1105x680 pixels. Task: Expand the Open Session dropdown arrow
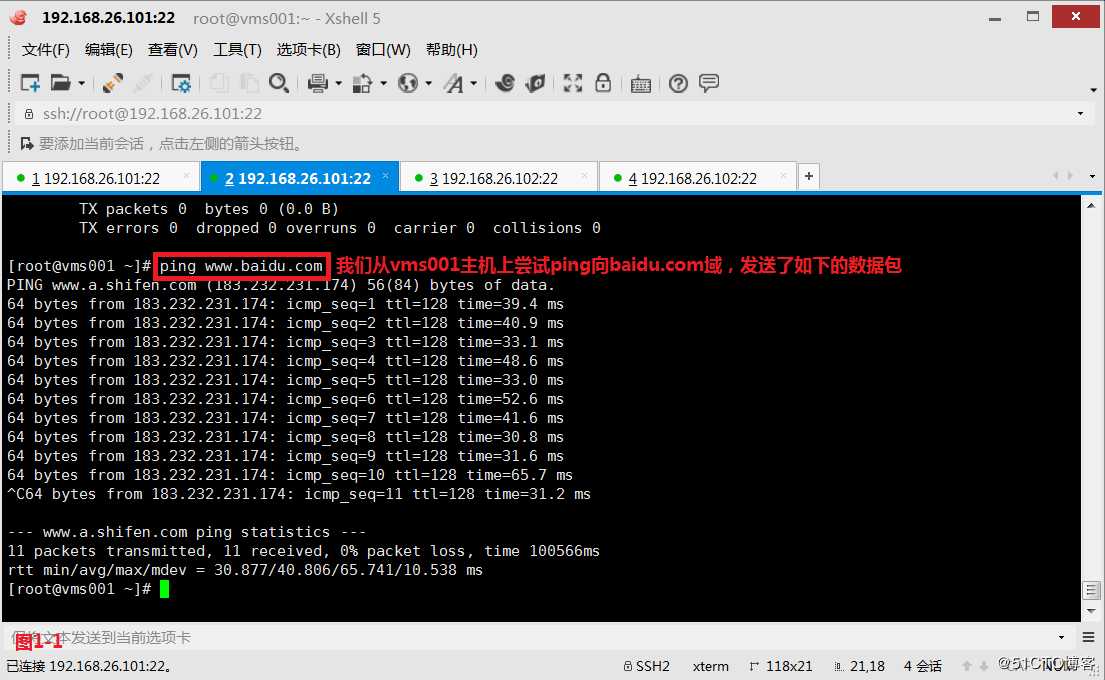[82, 84]
